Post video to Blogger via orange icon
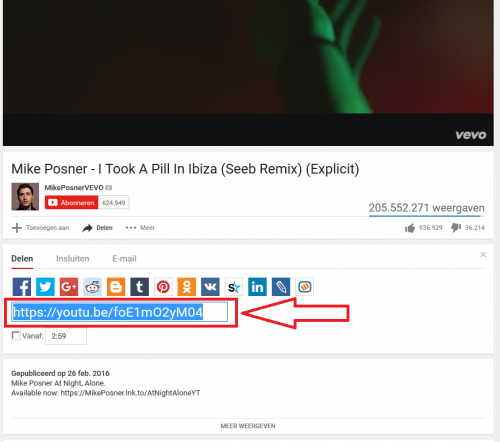This screenshot has height=442, width=500. pos(116,287)
